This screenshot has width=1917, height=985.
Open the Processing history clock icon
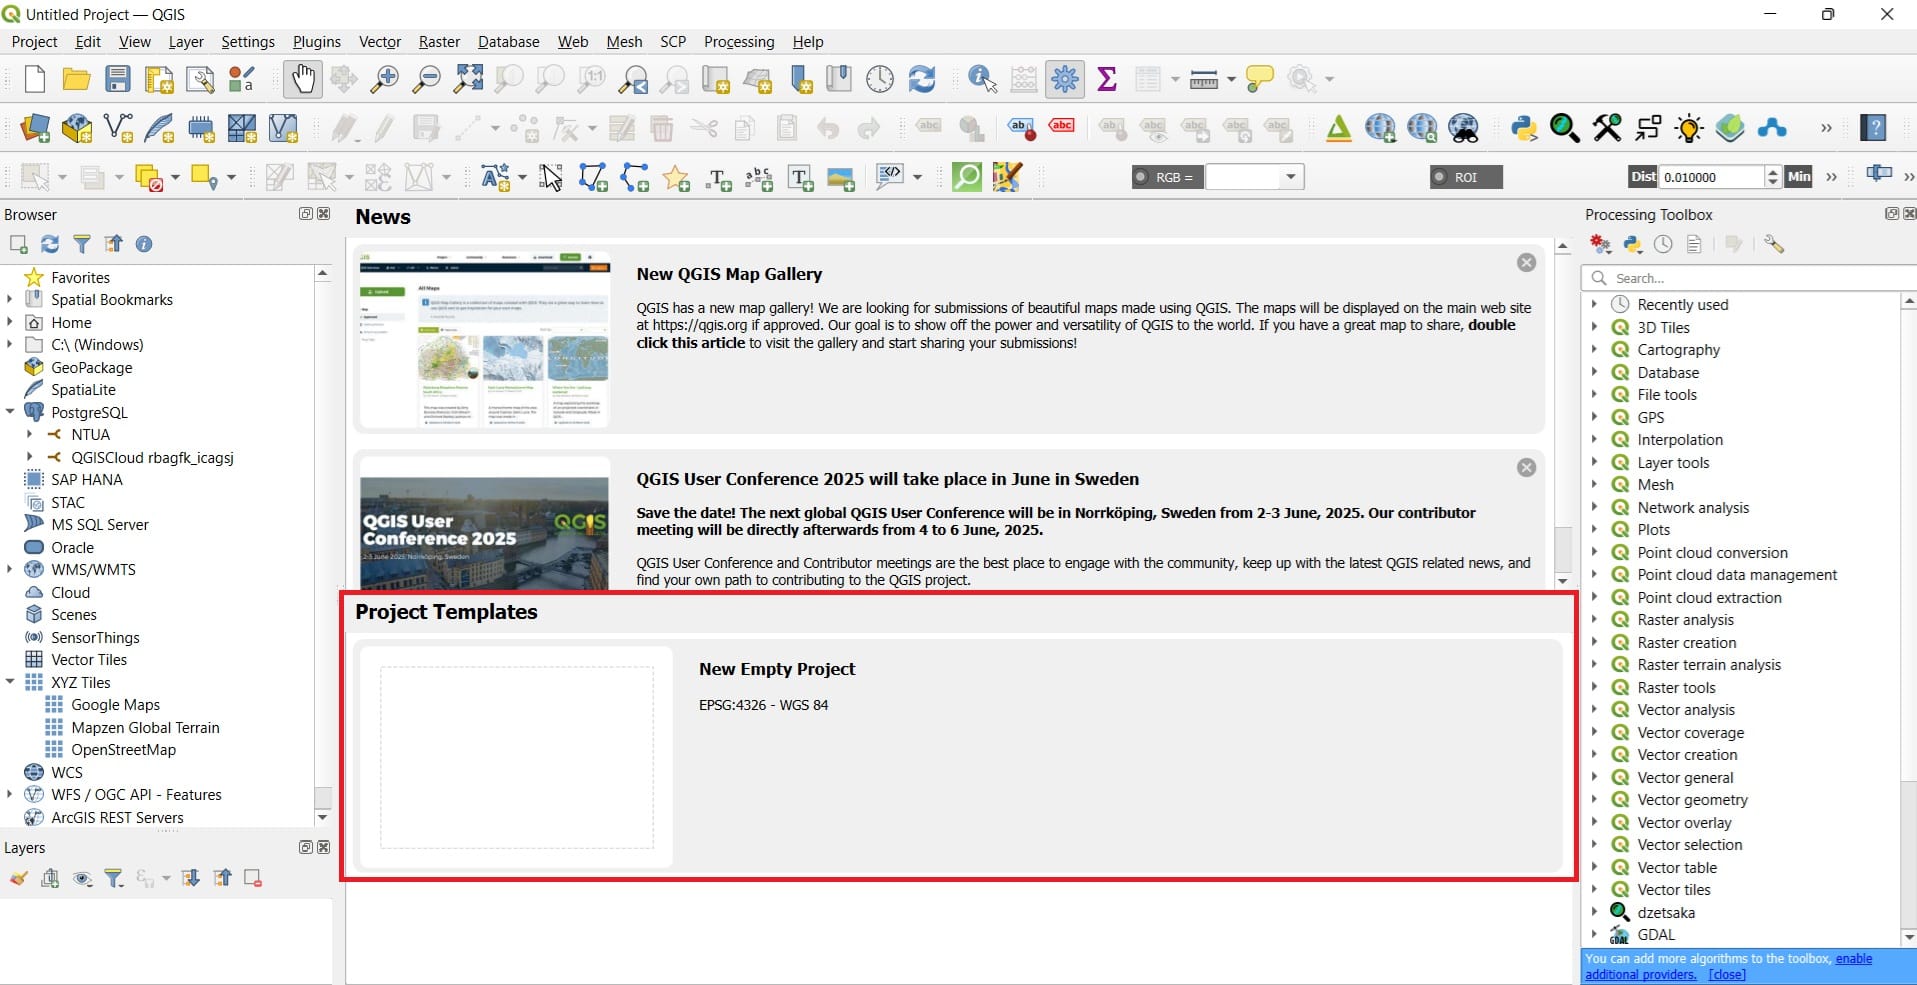pyautogui.click(x=1663, y=244)
